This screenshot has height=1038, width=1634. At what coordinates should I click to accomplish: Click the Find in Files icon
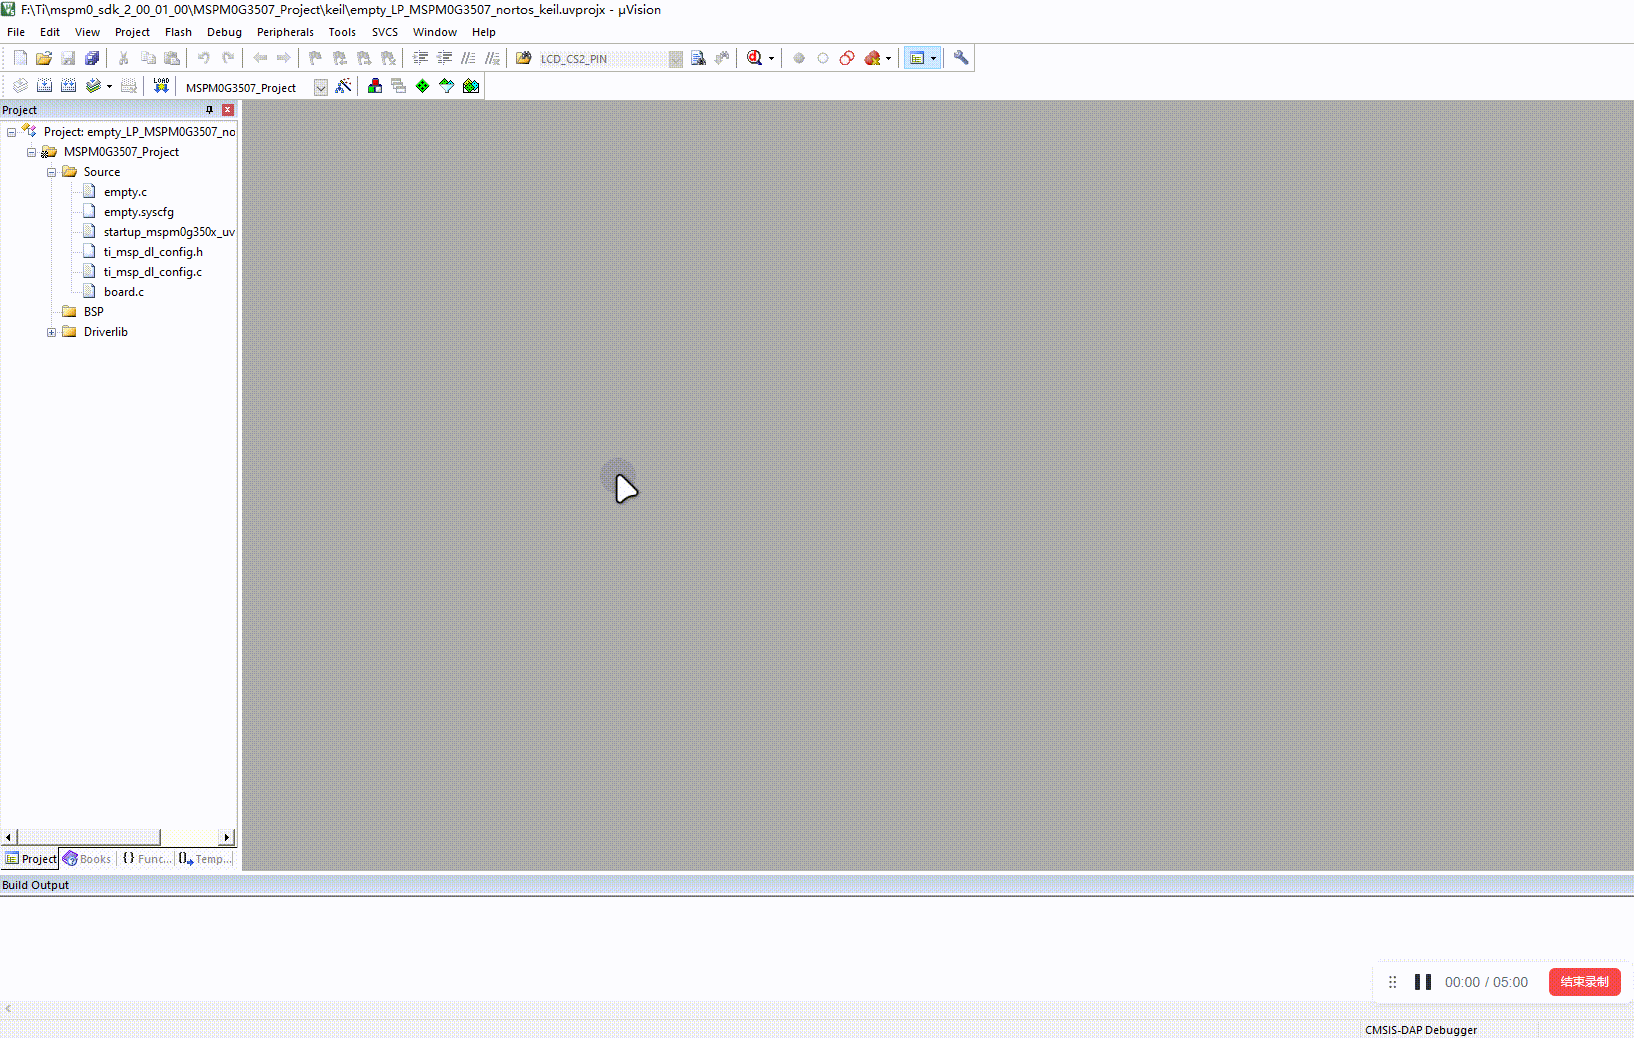[698, 58]
